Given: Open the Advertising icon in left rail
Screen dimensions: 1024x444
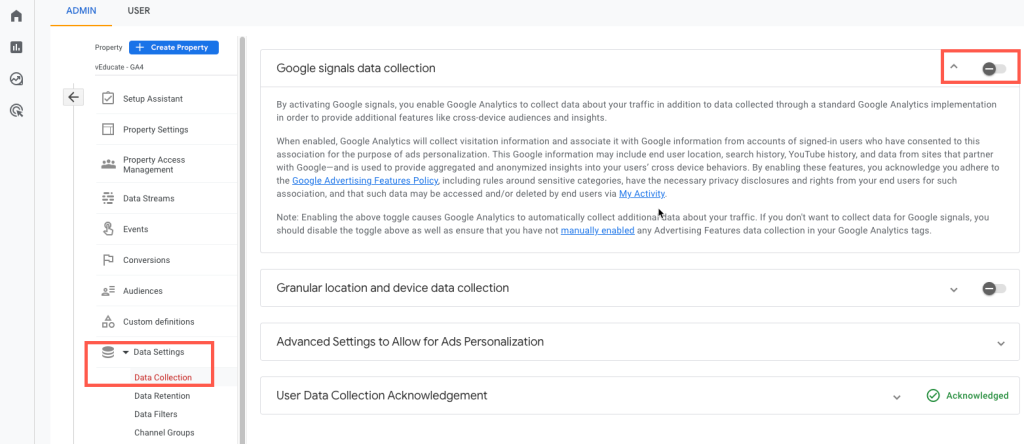Looking at the screenshot, I should [16, 110].
